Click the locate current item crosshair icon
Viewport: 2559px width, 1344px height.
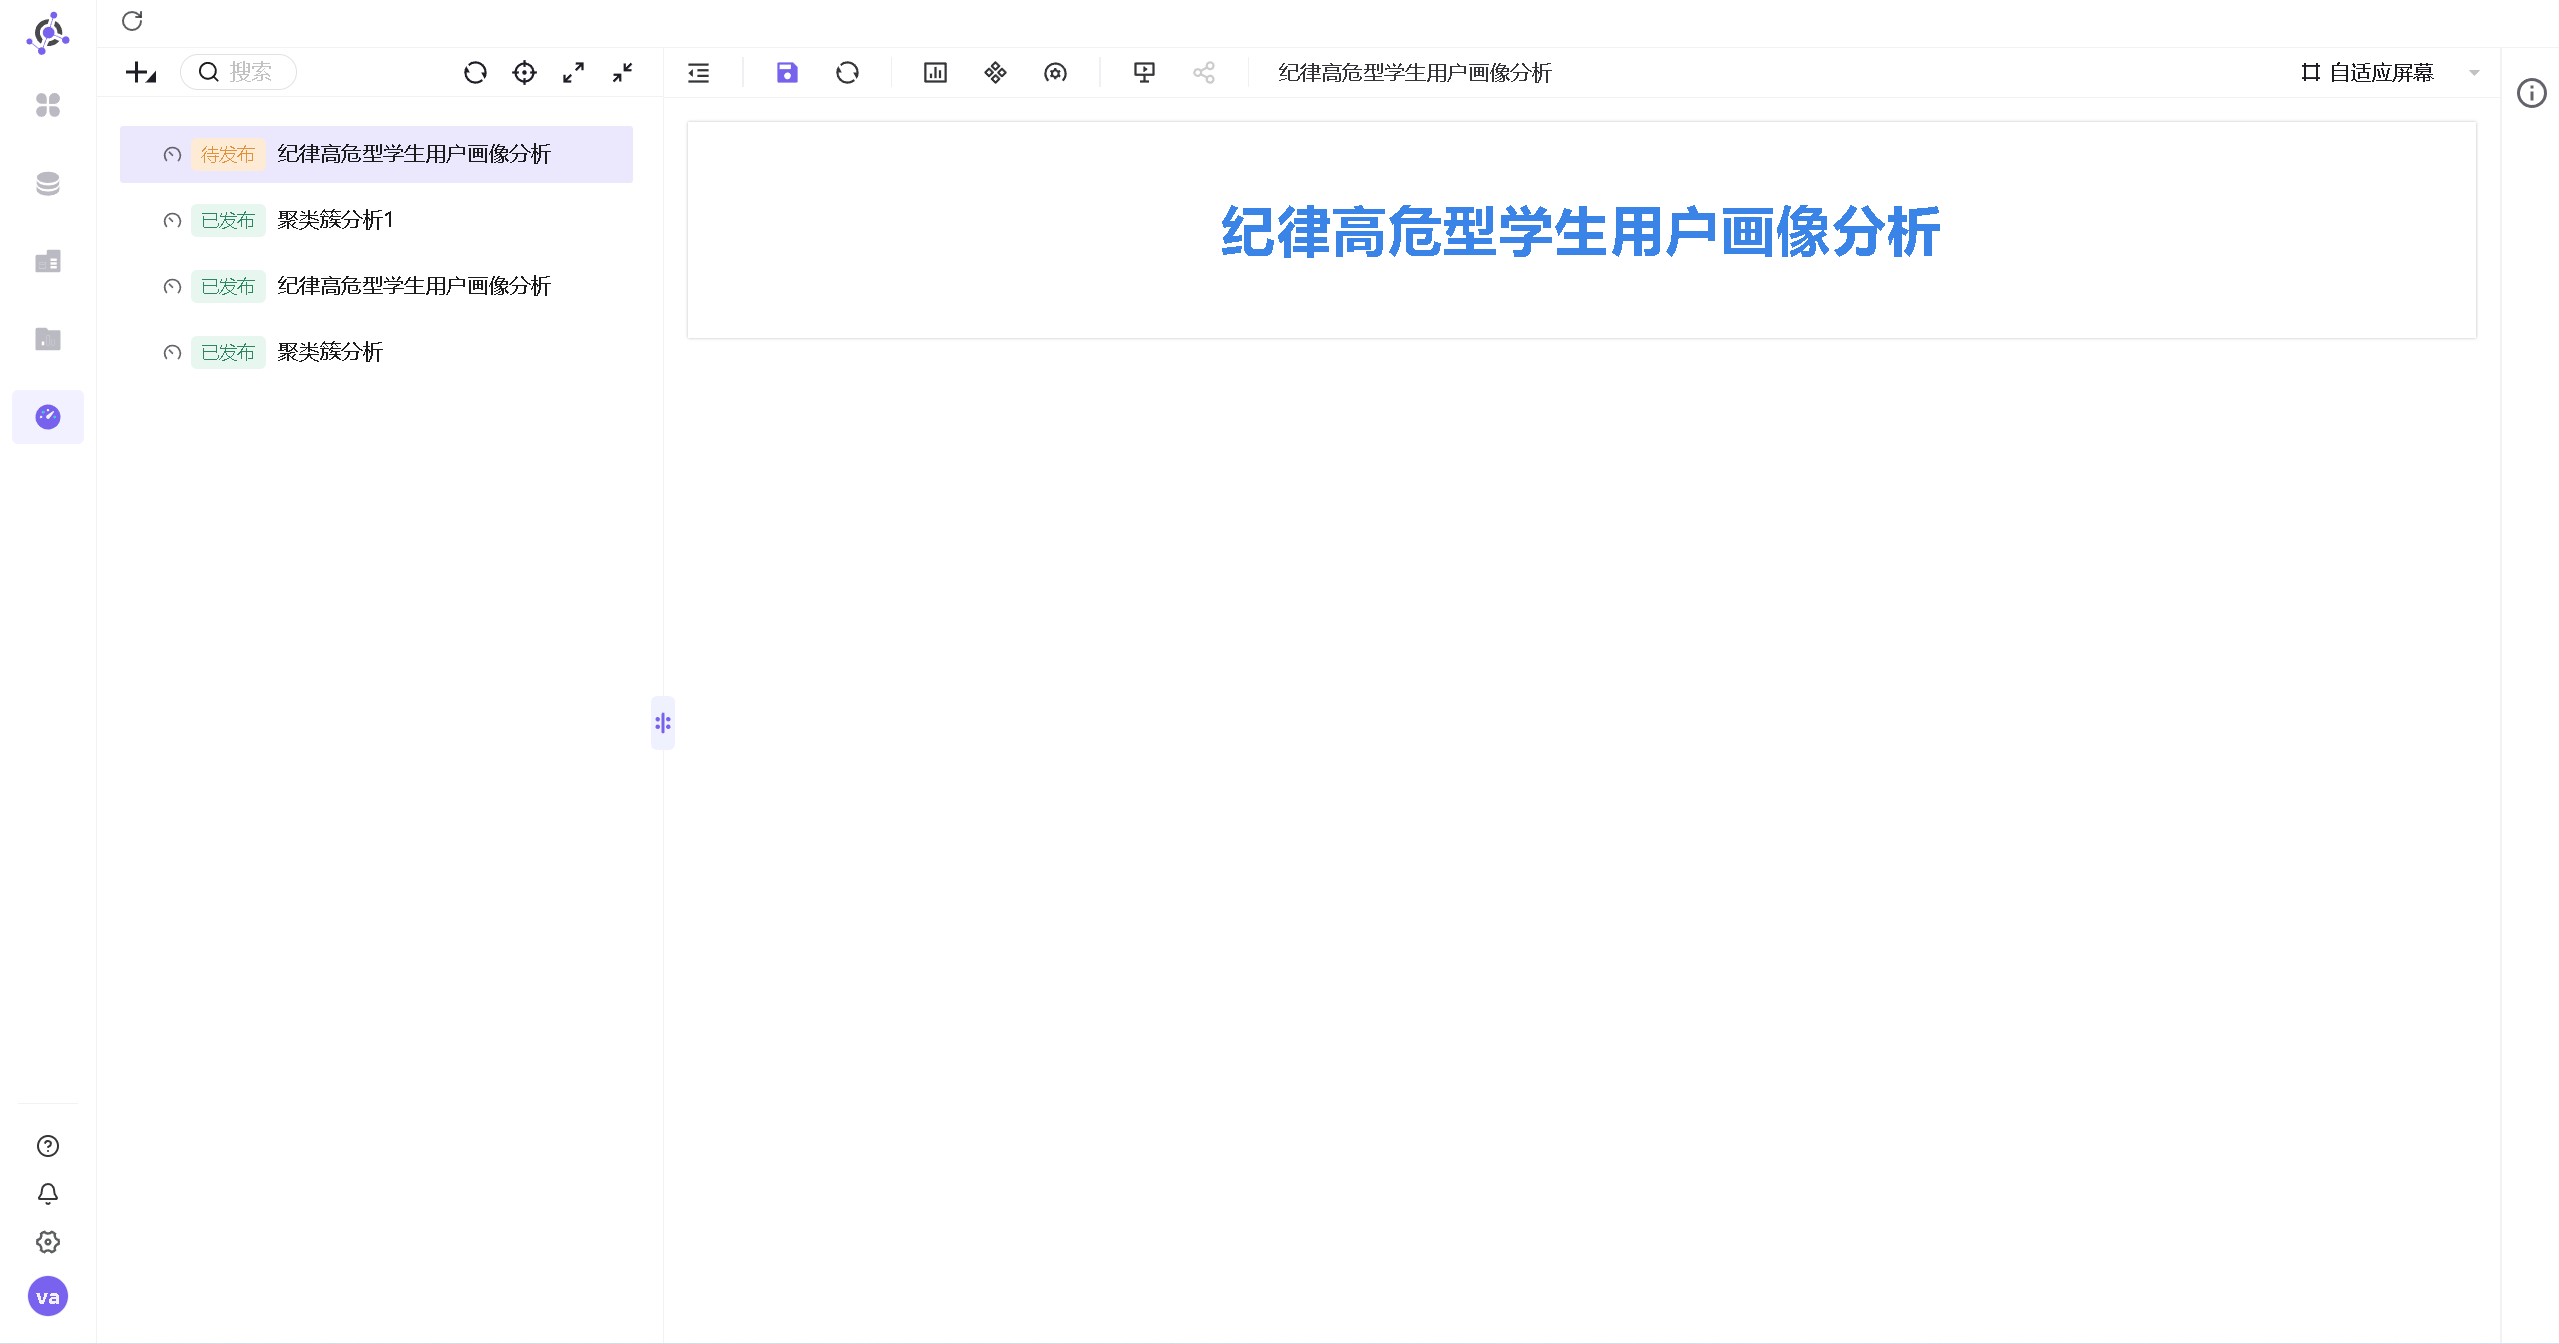[524, 72]
